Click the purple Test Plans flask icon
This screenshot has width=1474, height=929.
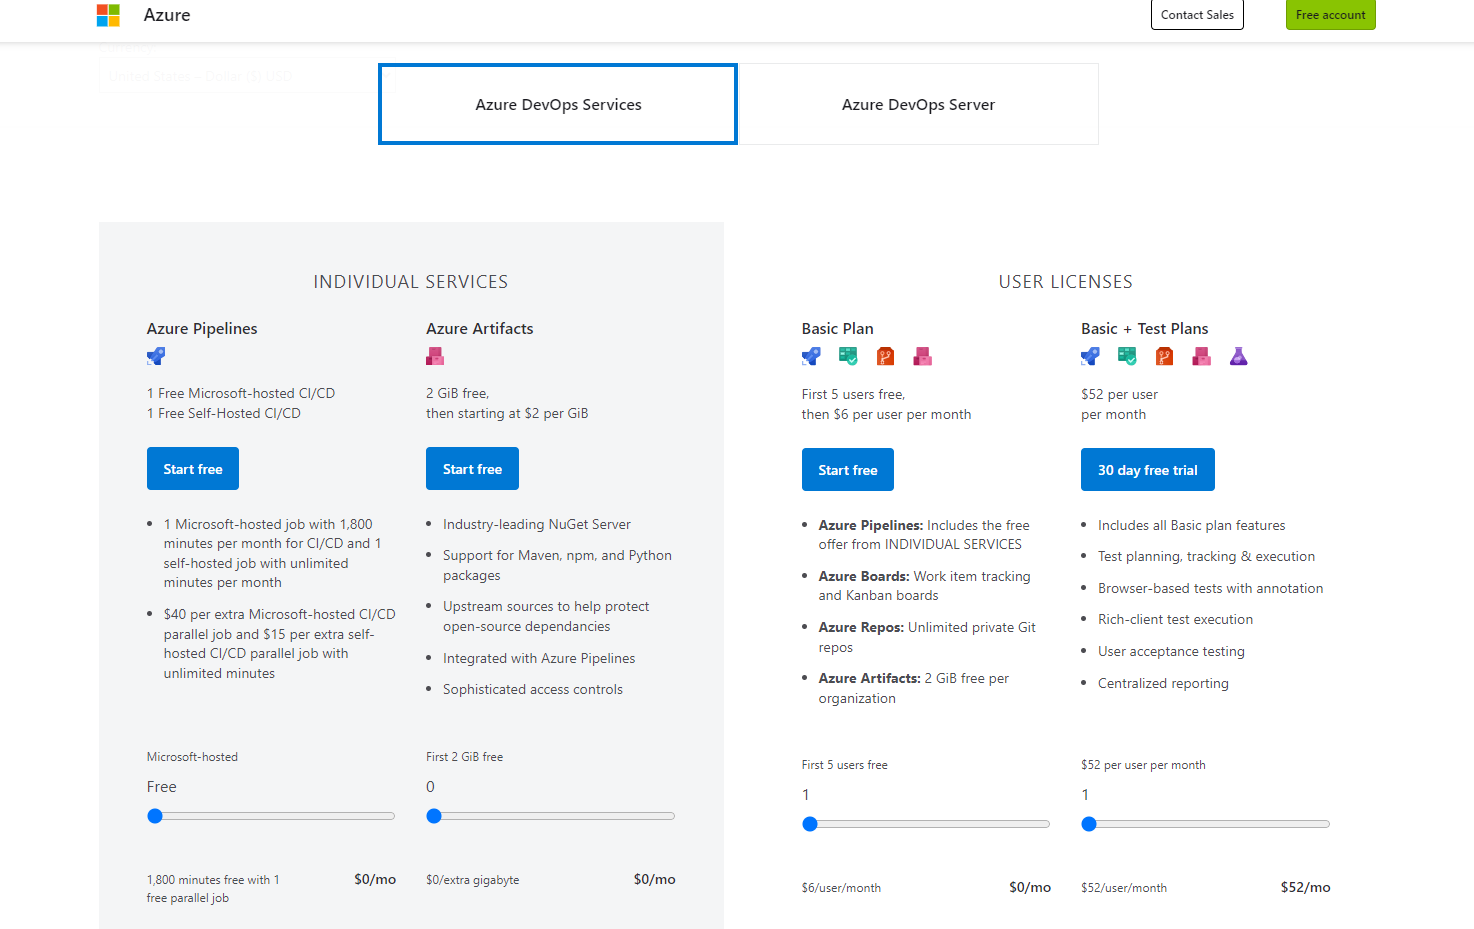[1239, 356]
